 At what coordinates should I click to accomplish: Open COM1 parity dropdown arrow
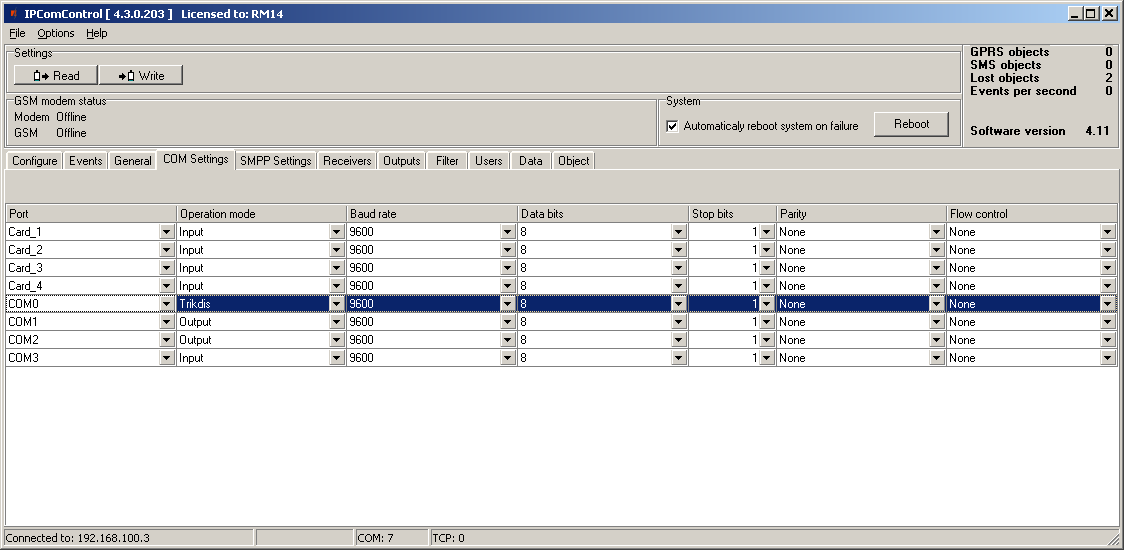pos(936,322)
